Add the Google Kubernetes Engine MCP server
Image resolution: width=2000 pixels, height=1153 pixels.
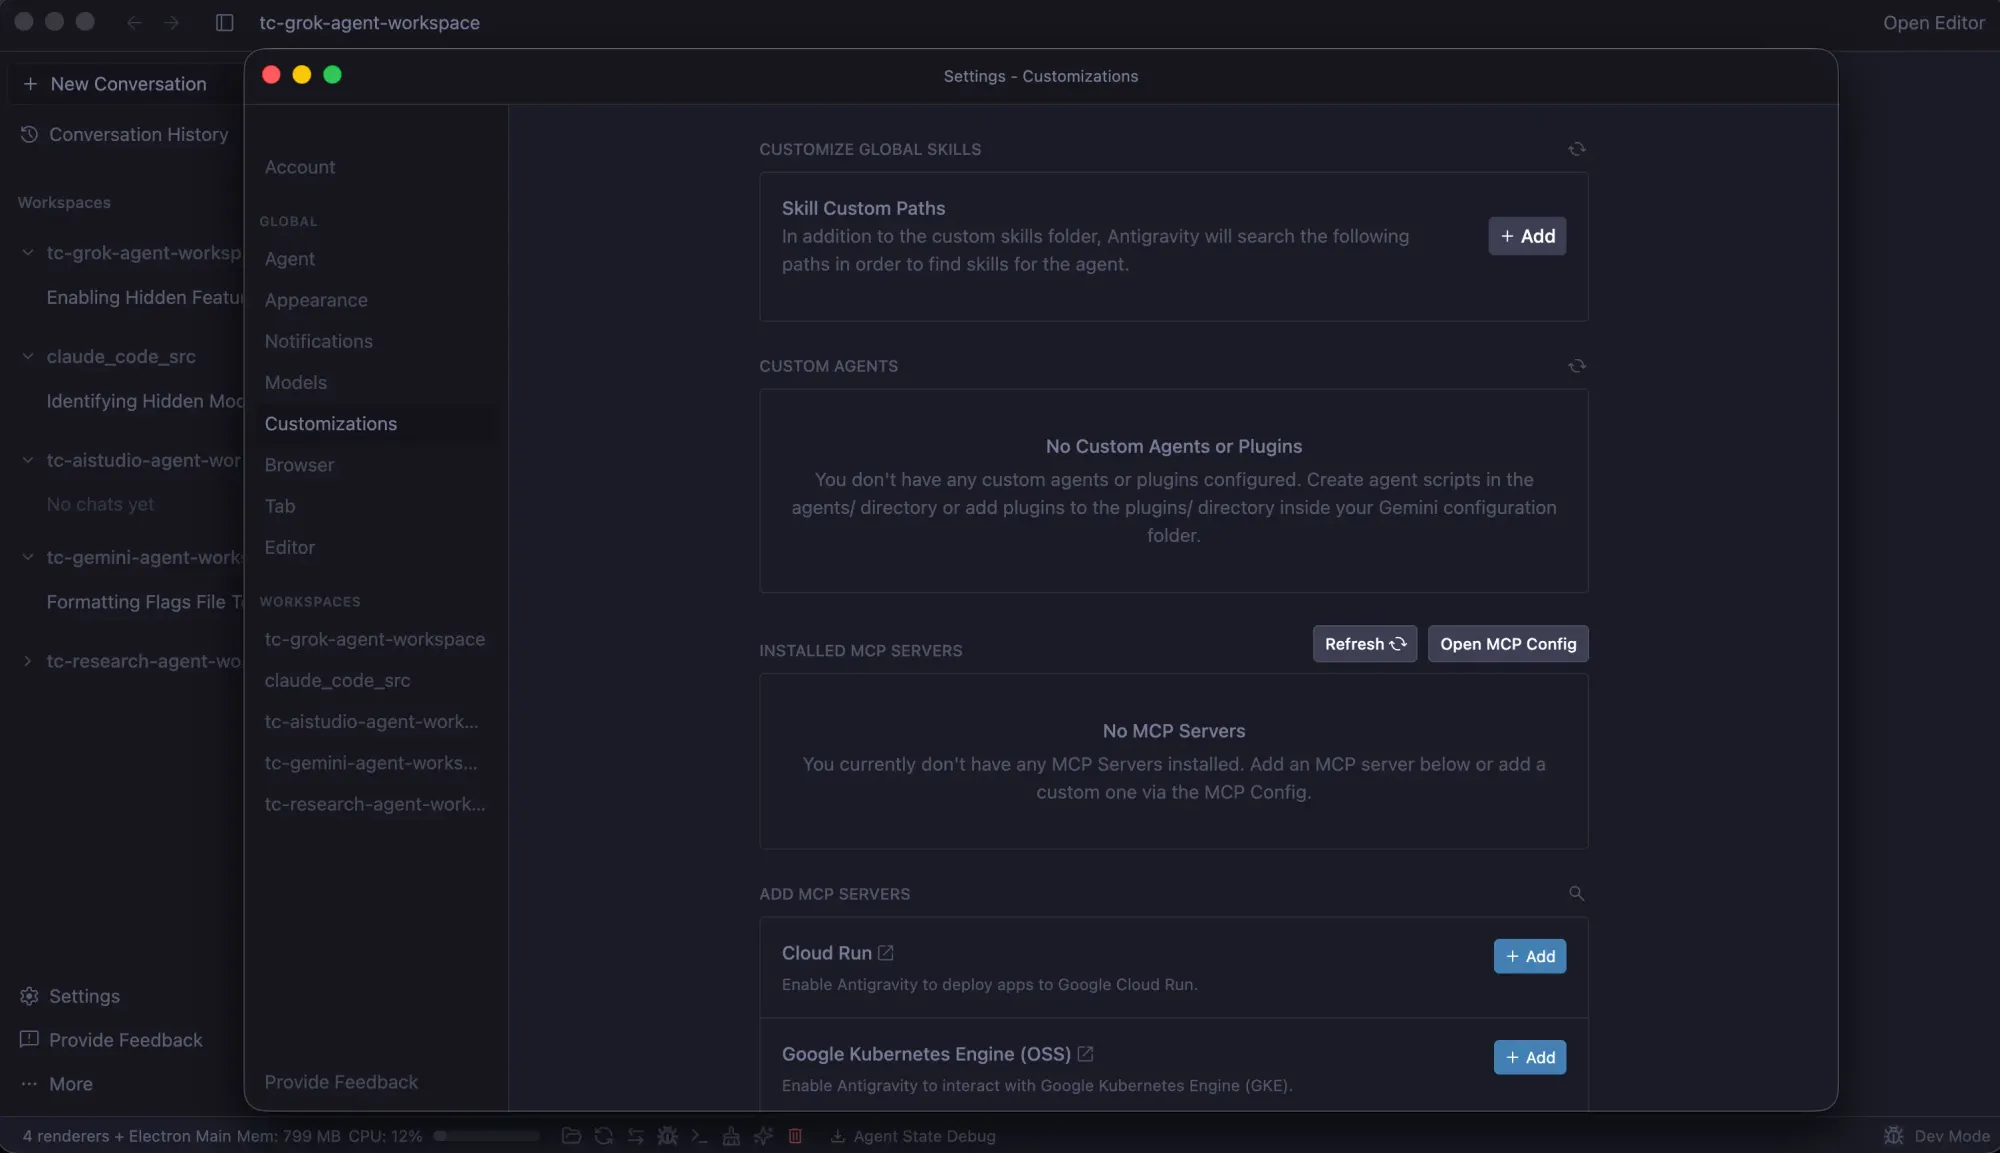pyautogui.click(x=1530, y=1057)
